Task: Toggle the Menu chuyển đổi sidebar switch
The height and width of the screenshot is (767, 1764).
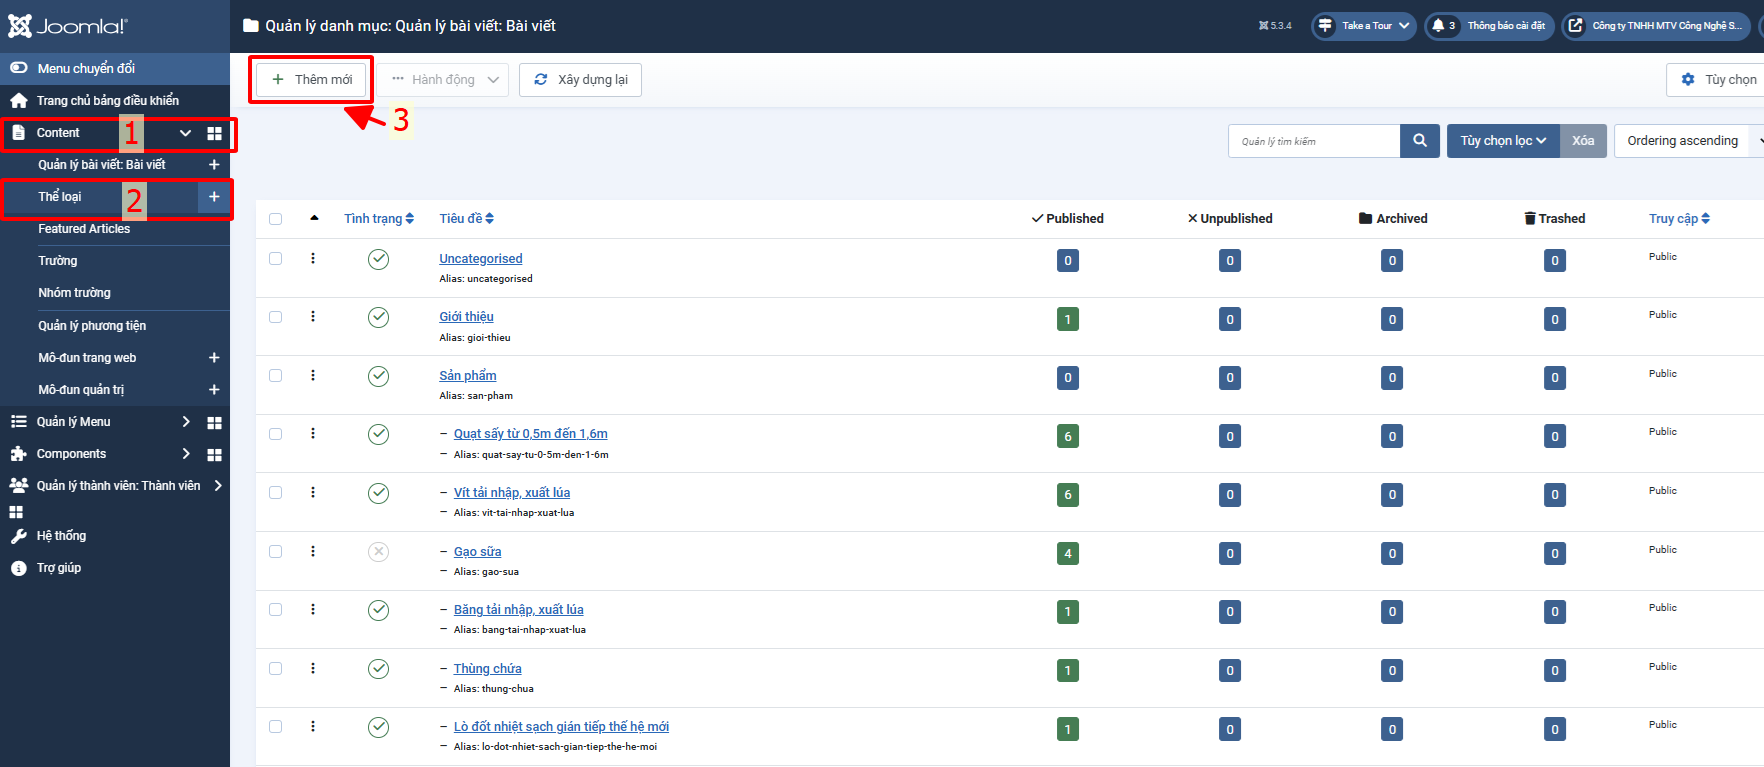Action: tap(19, 68)
